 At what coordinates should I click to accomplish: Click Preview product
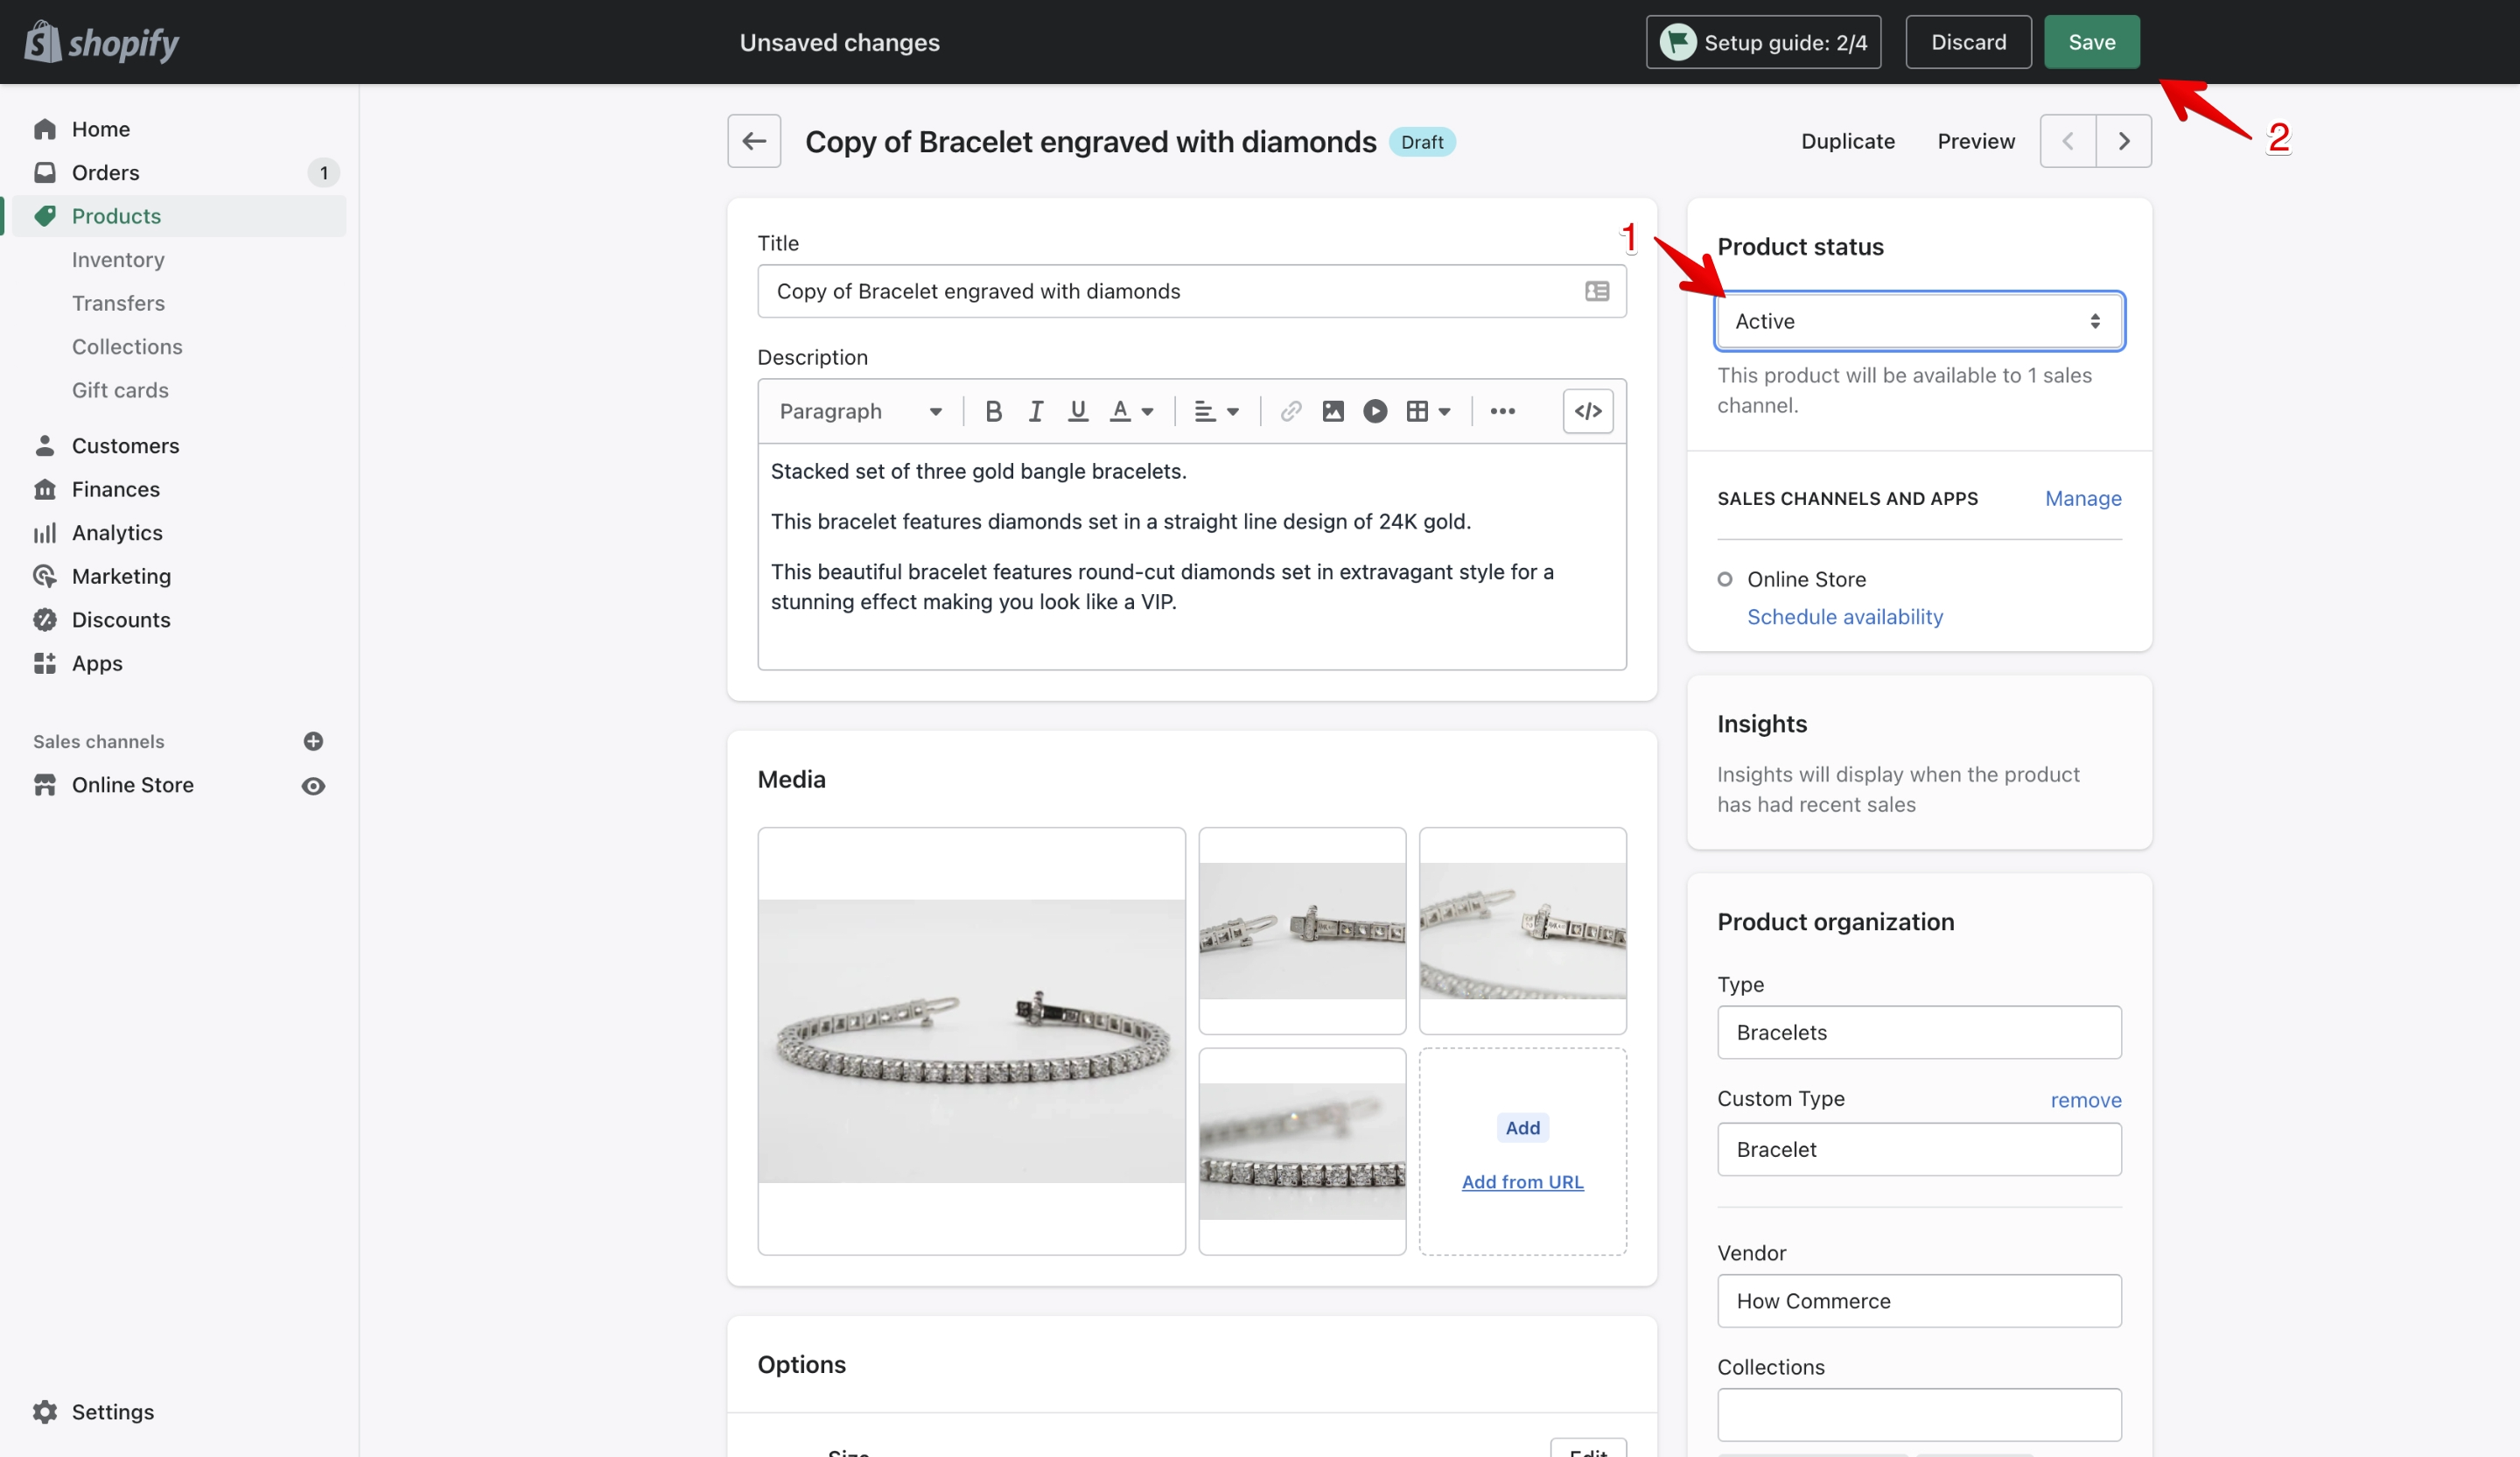1976,141
